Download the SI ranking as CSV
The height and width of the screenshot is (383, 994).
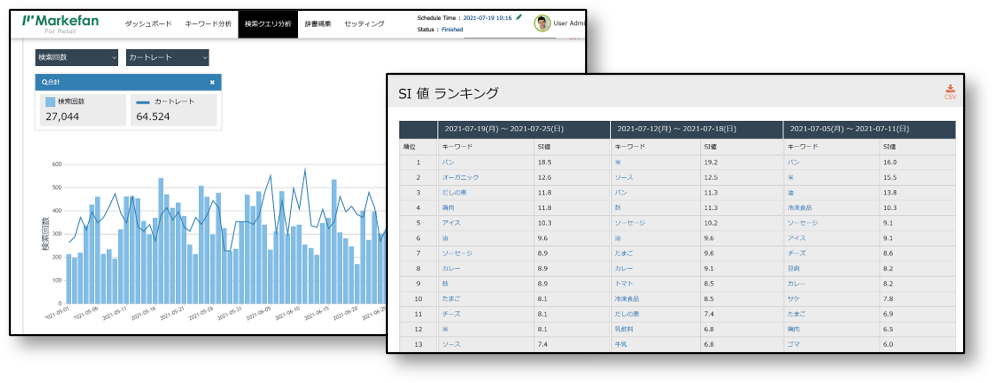[x=950, y=92]
